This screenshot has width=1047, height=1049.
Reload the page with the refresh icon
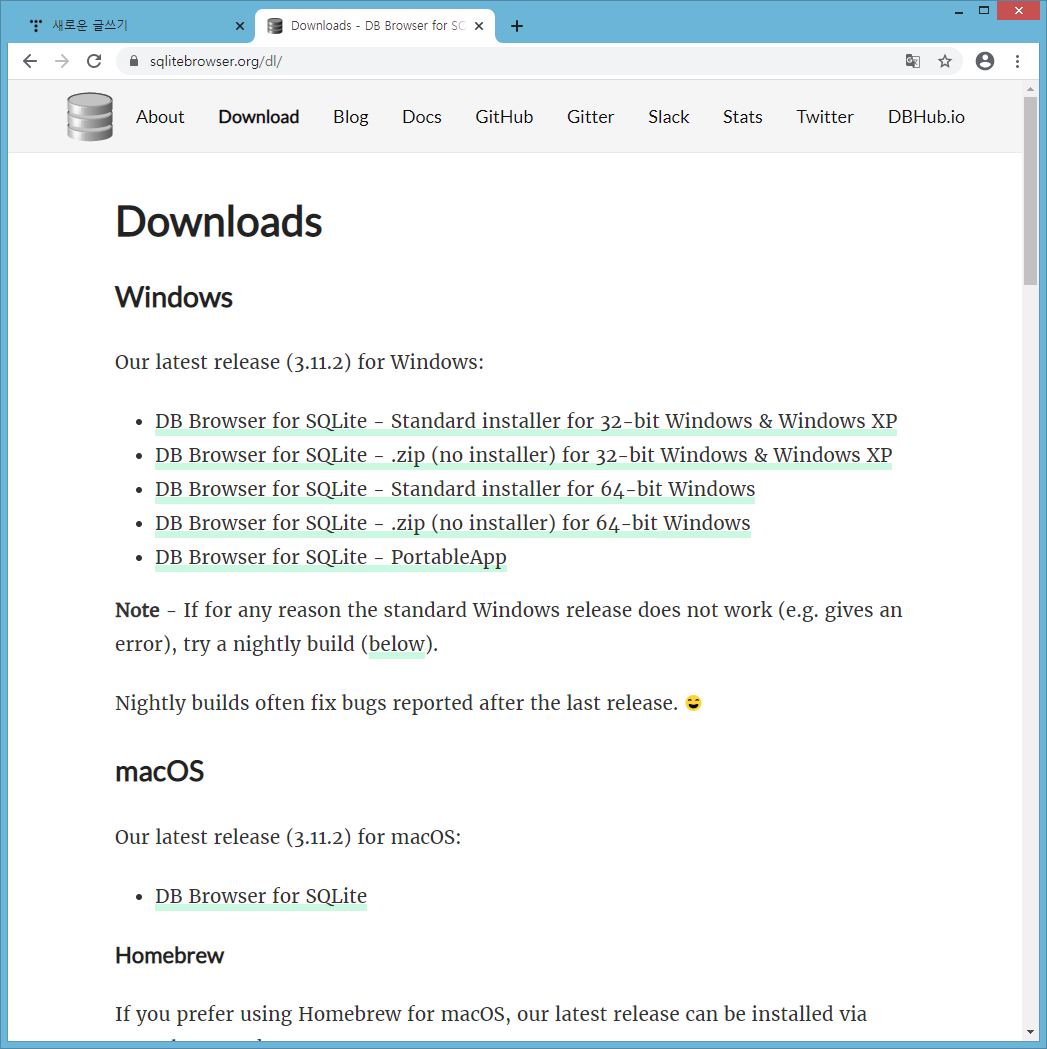click(x=94, y=62)
